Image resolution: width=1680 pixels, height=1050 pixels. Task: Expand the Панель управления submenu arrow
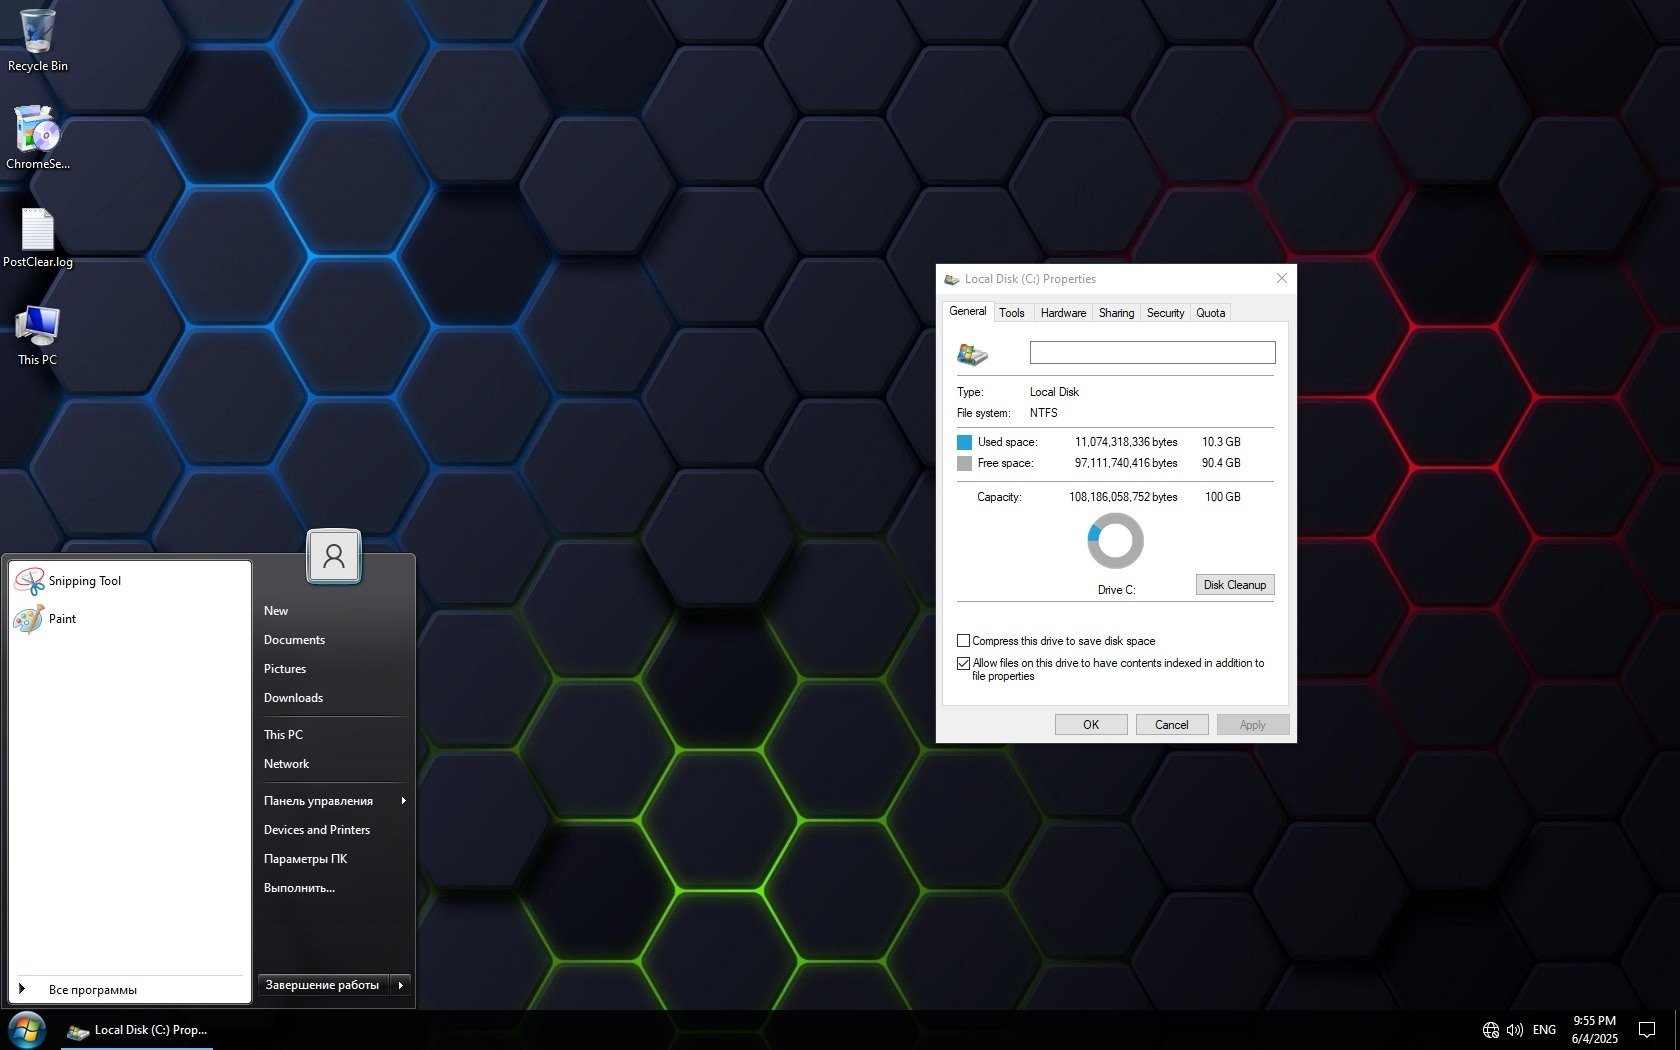pos(404,801)
